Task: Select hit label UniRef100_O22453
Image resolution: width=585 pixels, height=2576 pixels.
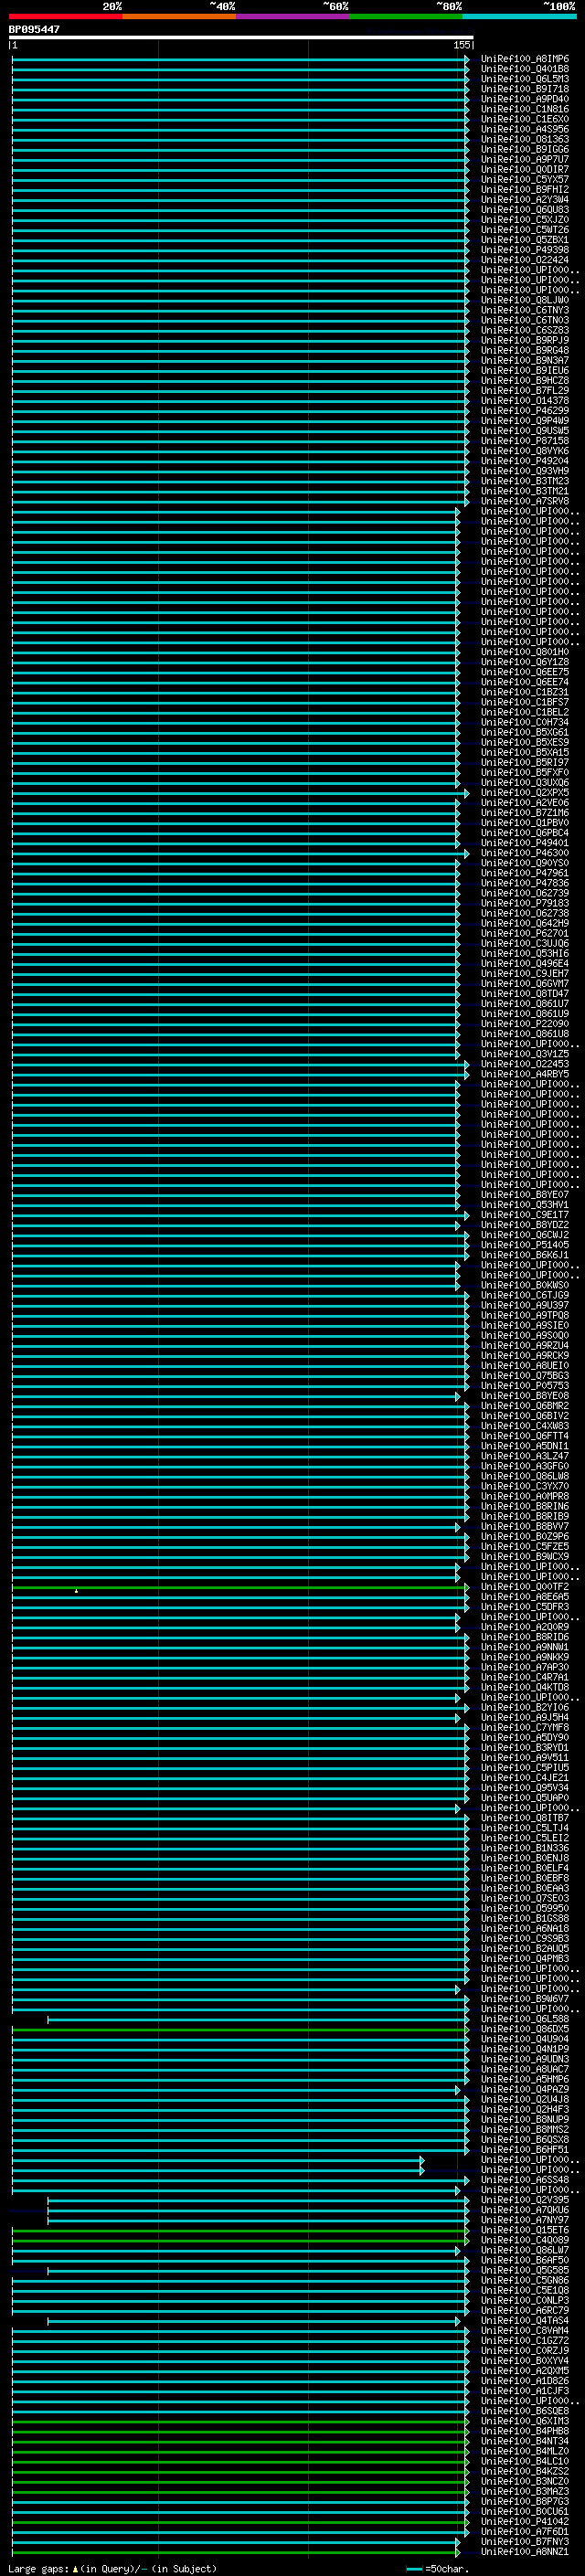Action: (524, 1064)
